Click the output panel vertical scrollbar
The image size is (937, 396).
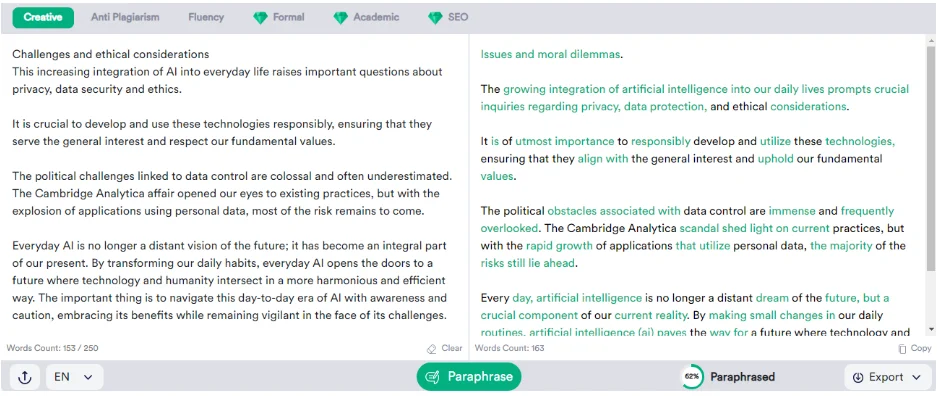pyautogui.click(x=930, y=155)
